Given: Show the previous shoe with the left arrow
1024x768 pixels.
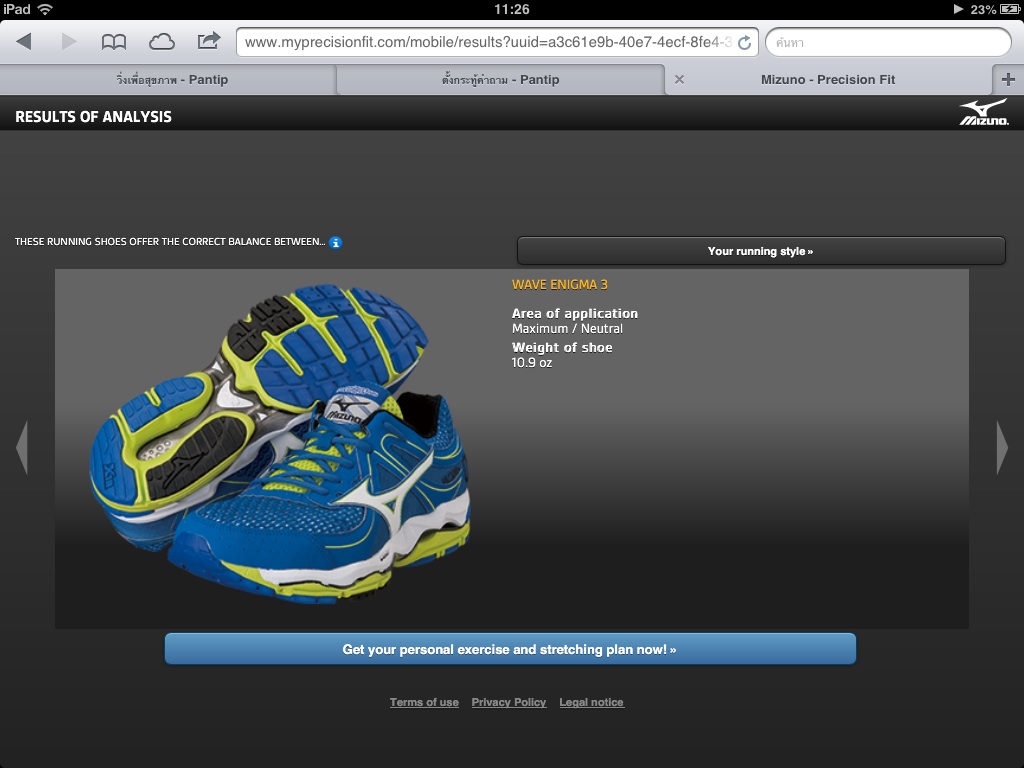Looking at the screenshot, I should point(22,447).
